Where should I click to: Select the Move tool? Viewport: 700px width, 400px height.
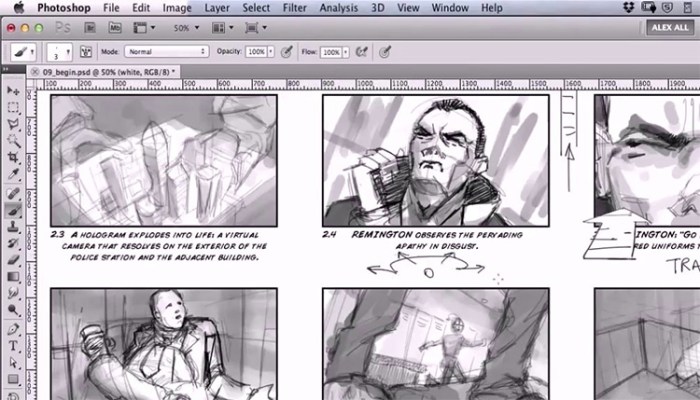[13, 91]
